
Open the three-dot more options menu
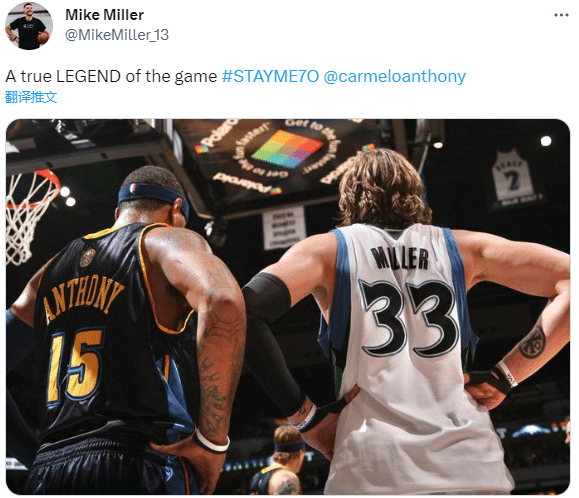561,15
